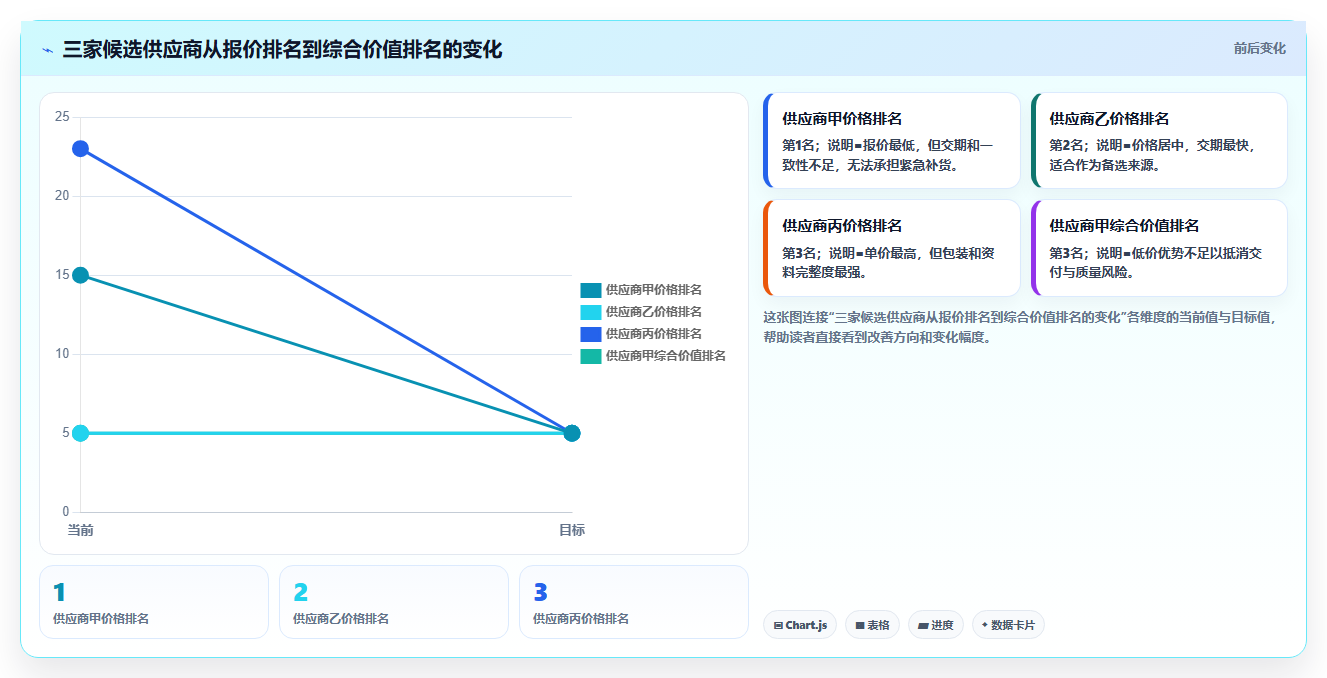This screenshot has height=678, width=1327.
Task: Click the icon in 进度 tag
Action: pos(923,626)
